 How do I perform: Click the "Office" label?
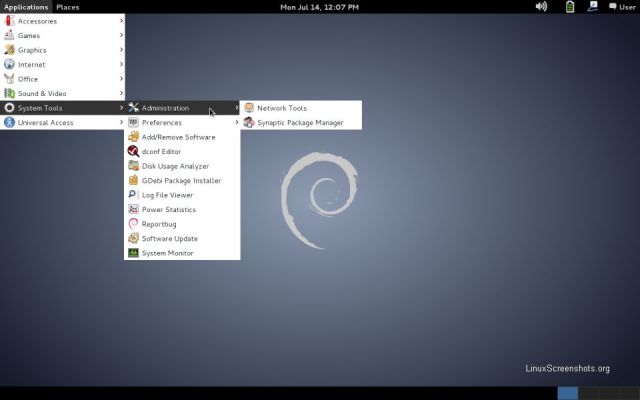(28, 79)
